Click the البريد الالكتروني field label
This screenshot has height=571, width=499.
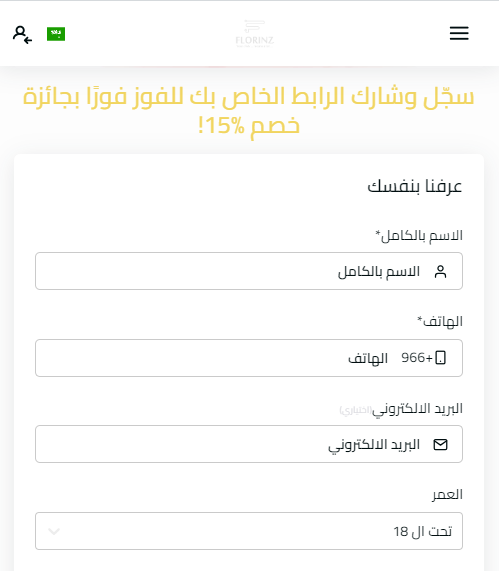417,409
